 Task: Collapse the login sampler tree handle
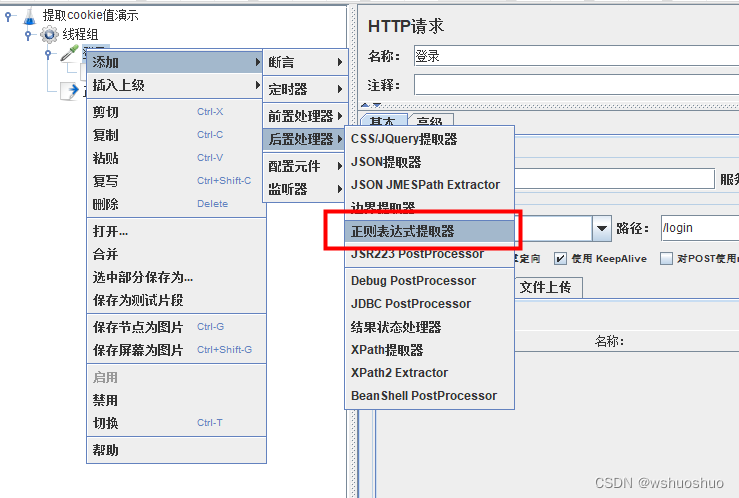(x=48, y=54)
